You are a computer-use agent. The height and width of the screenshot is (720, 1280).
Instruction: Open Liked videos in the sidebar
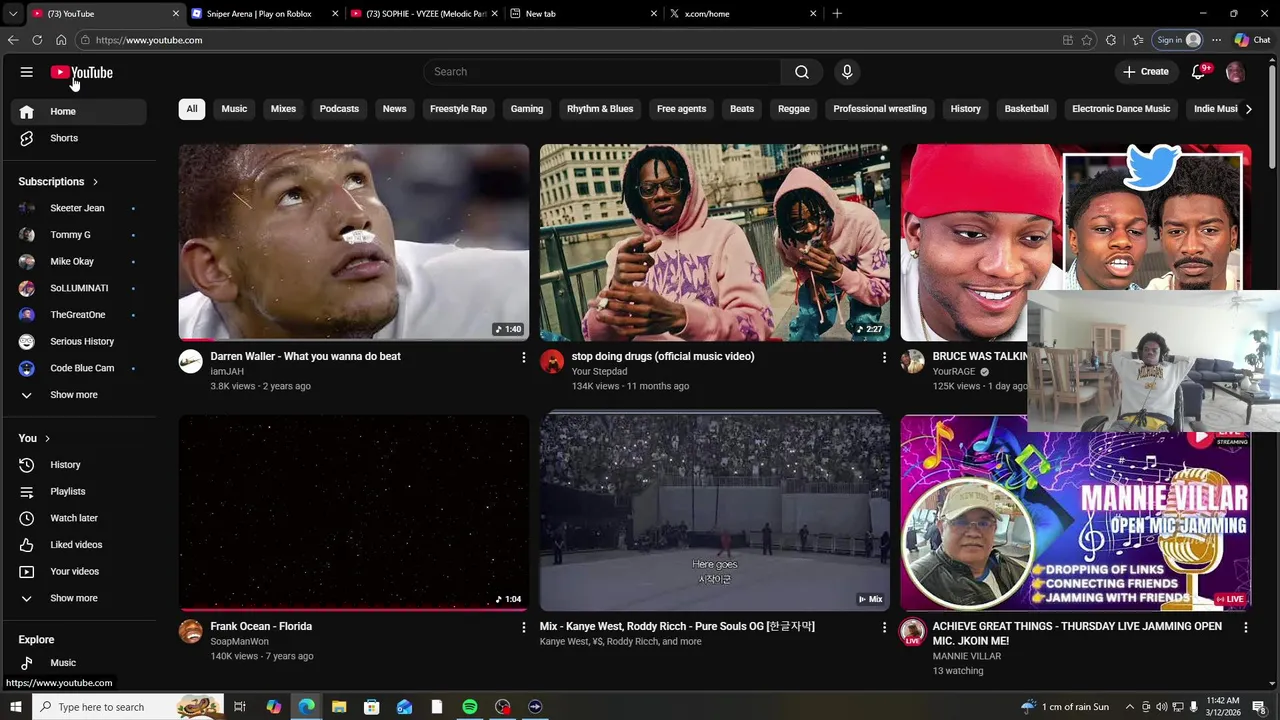coord(78,545)
